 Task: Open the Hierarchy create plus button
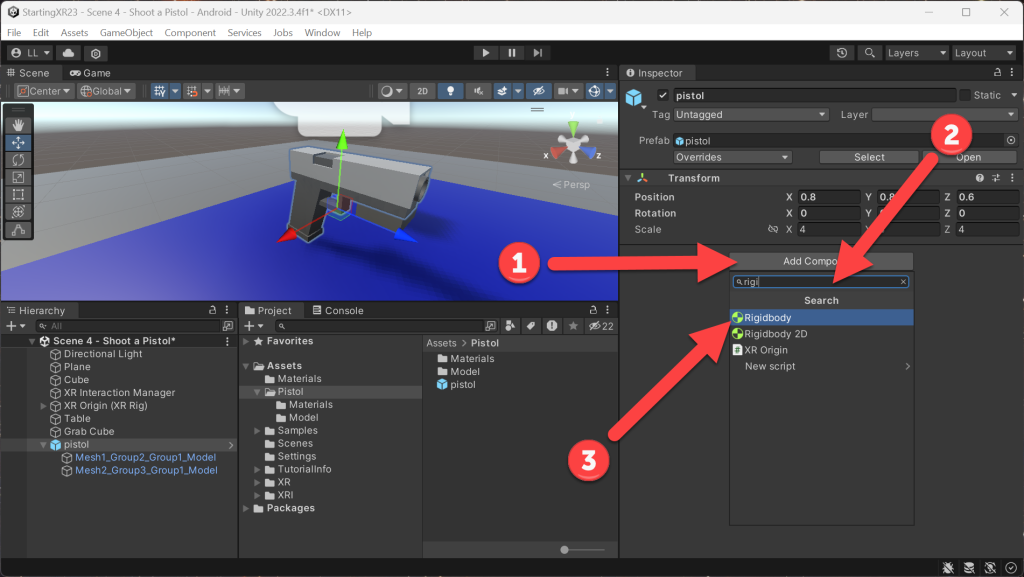pos(14,326)
